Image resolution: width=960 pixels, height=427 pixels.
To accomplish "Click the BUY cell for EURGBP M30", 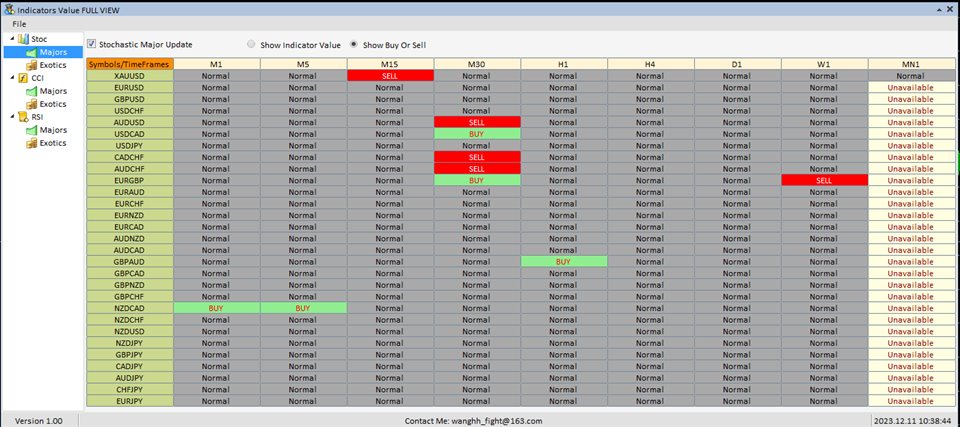I will pyautogui.click(x=478, y=180).
